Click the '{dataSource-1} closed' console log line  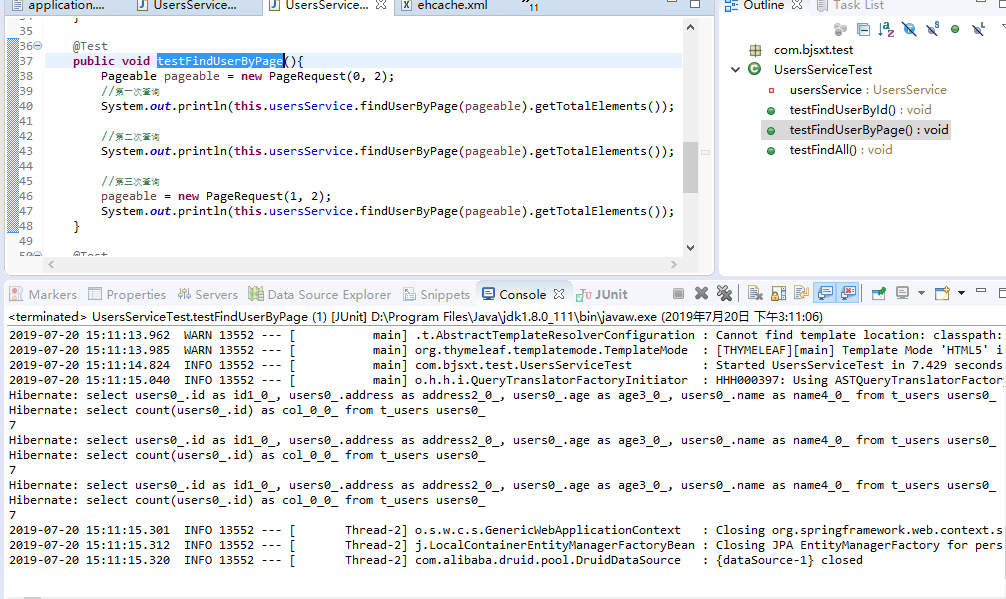pyautogui.click(x=436, y=560)
